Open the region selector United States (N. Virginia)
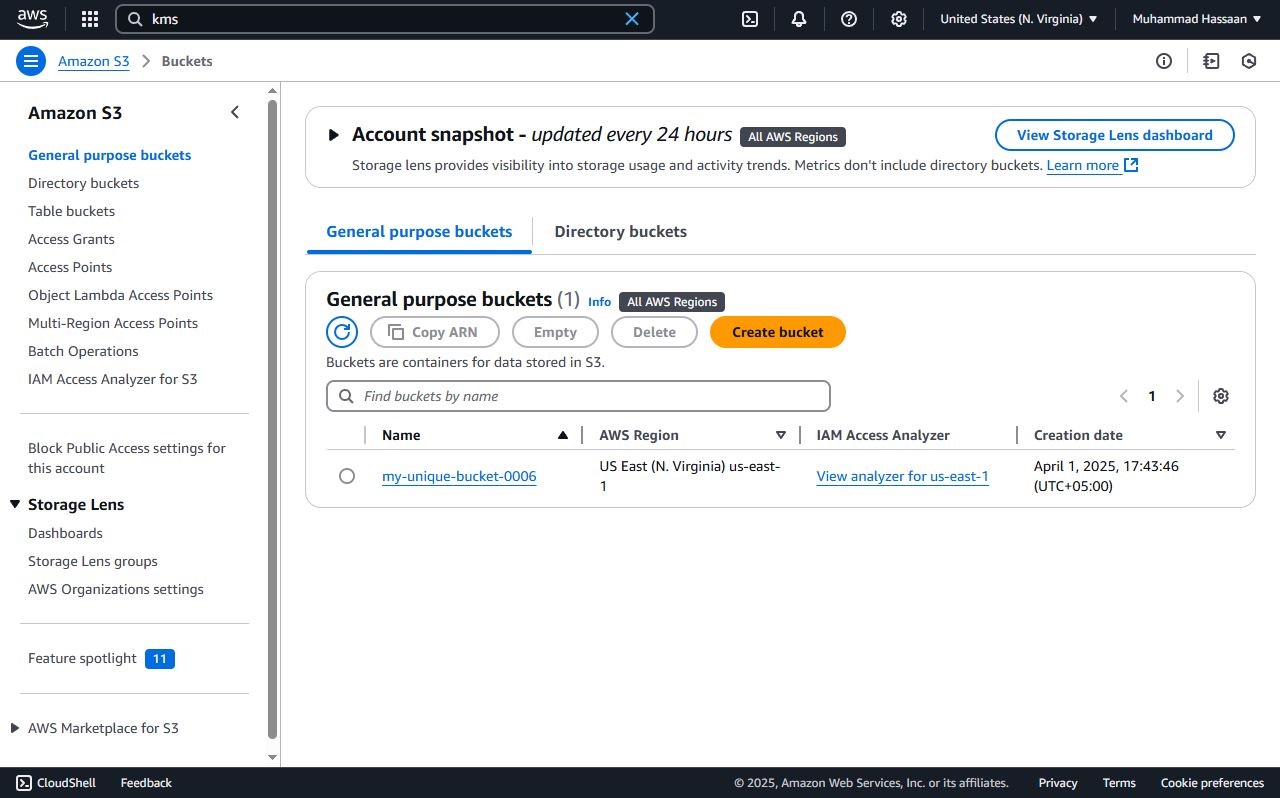Viewport: 1280px width, 798px height. click(1019, 19)
